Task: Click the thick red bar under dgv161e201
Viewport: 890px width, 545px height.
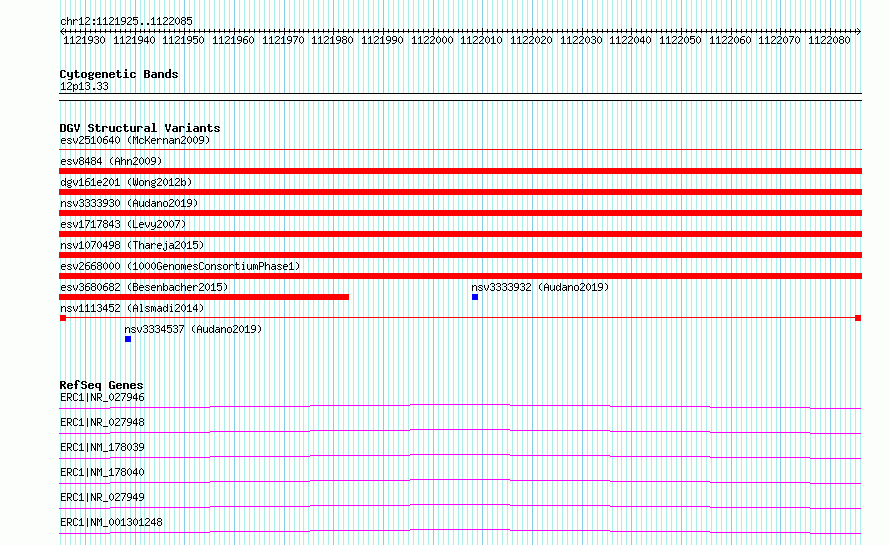Action: click(460, 192)
